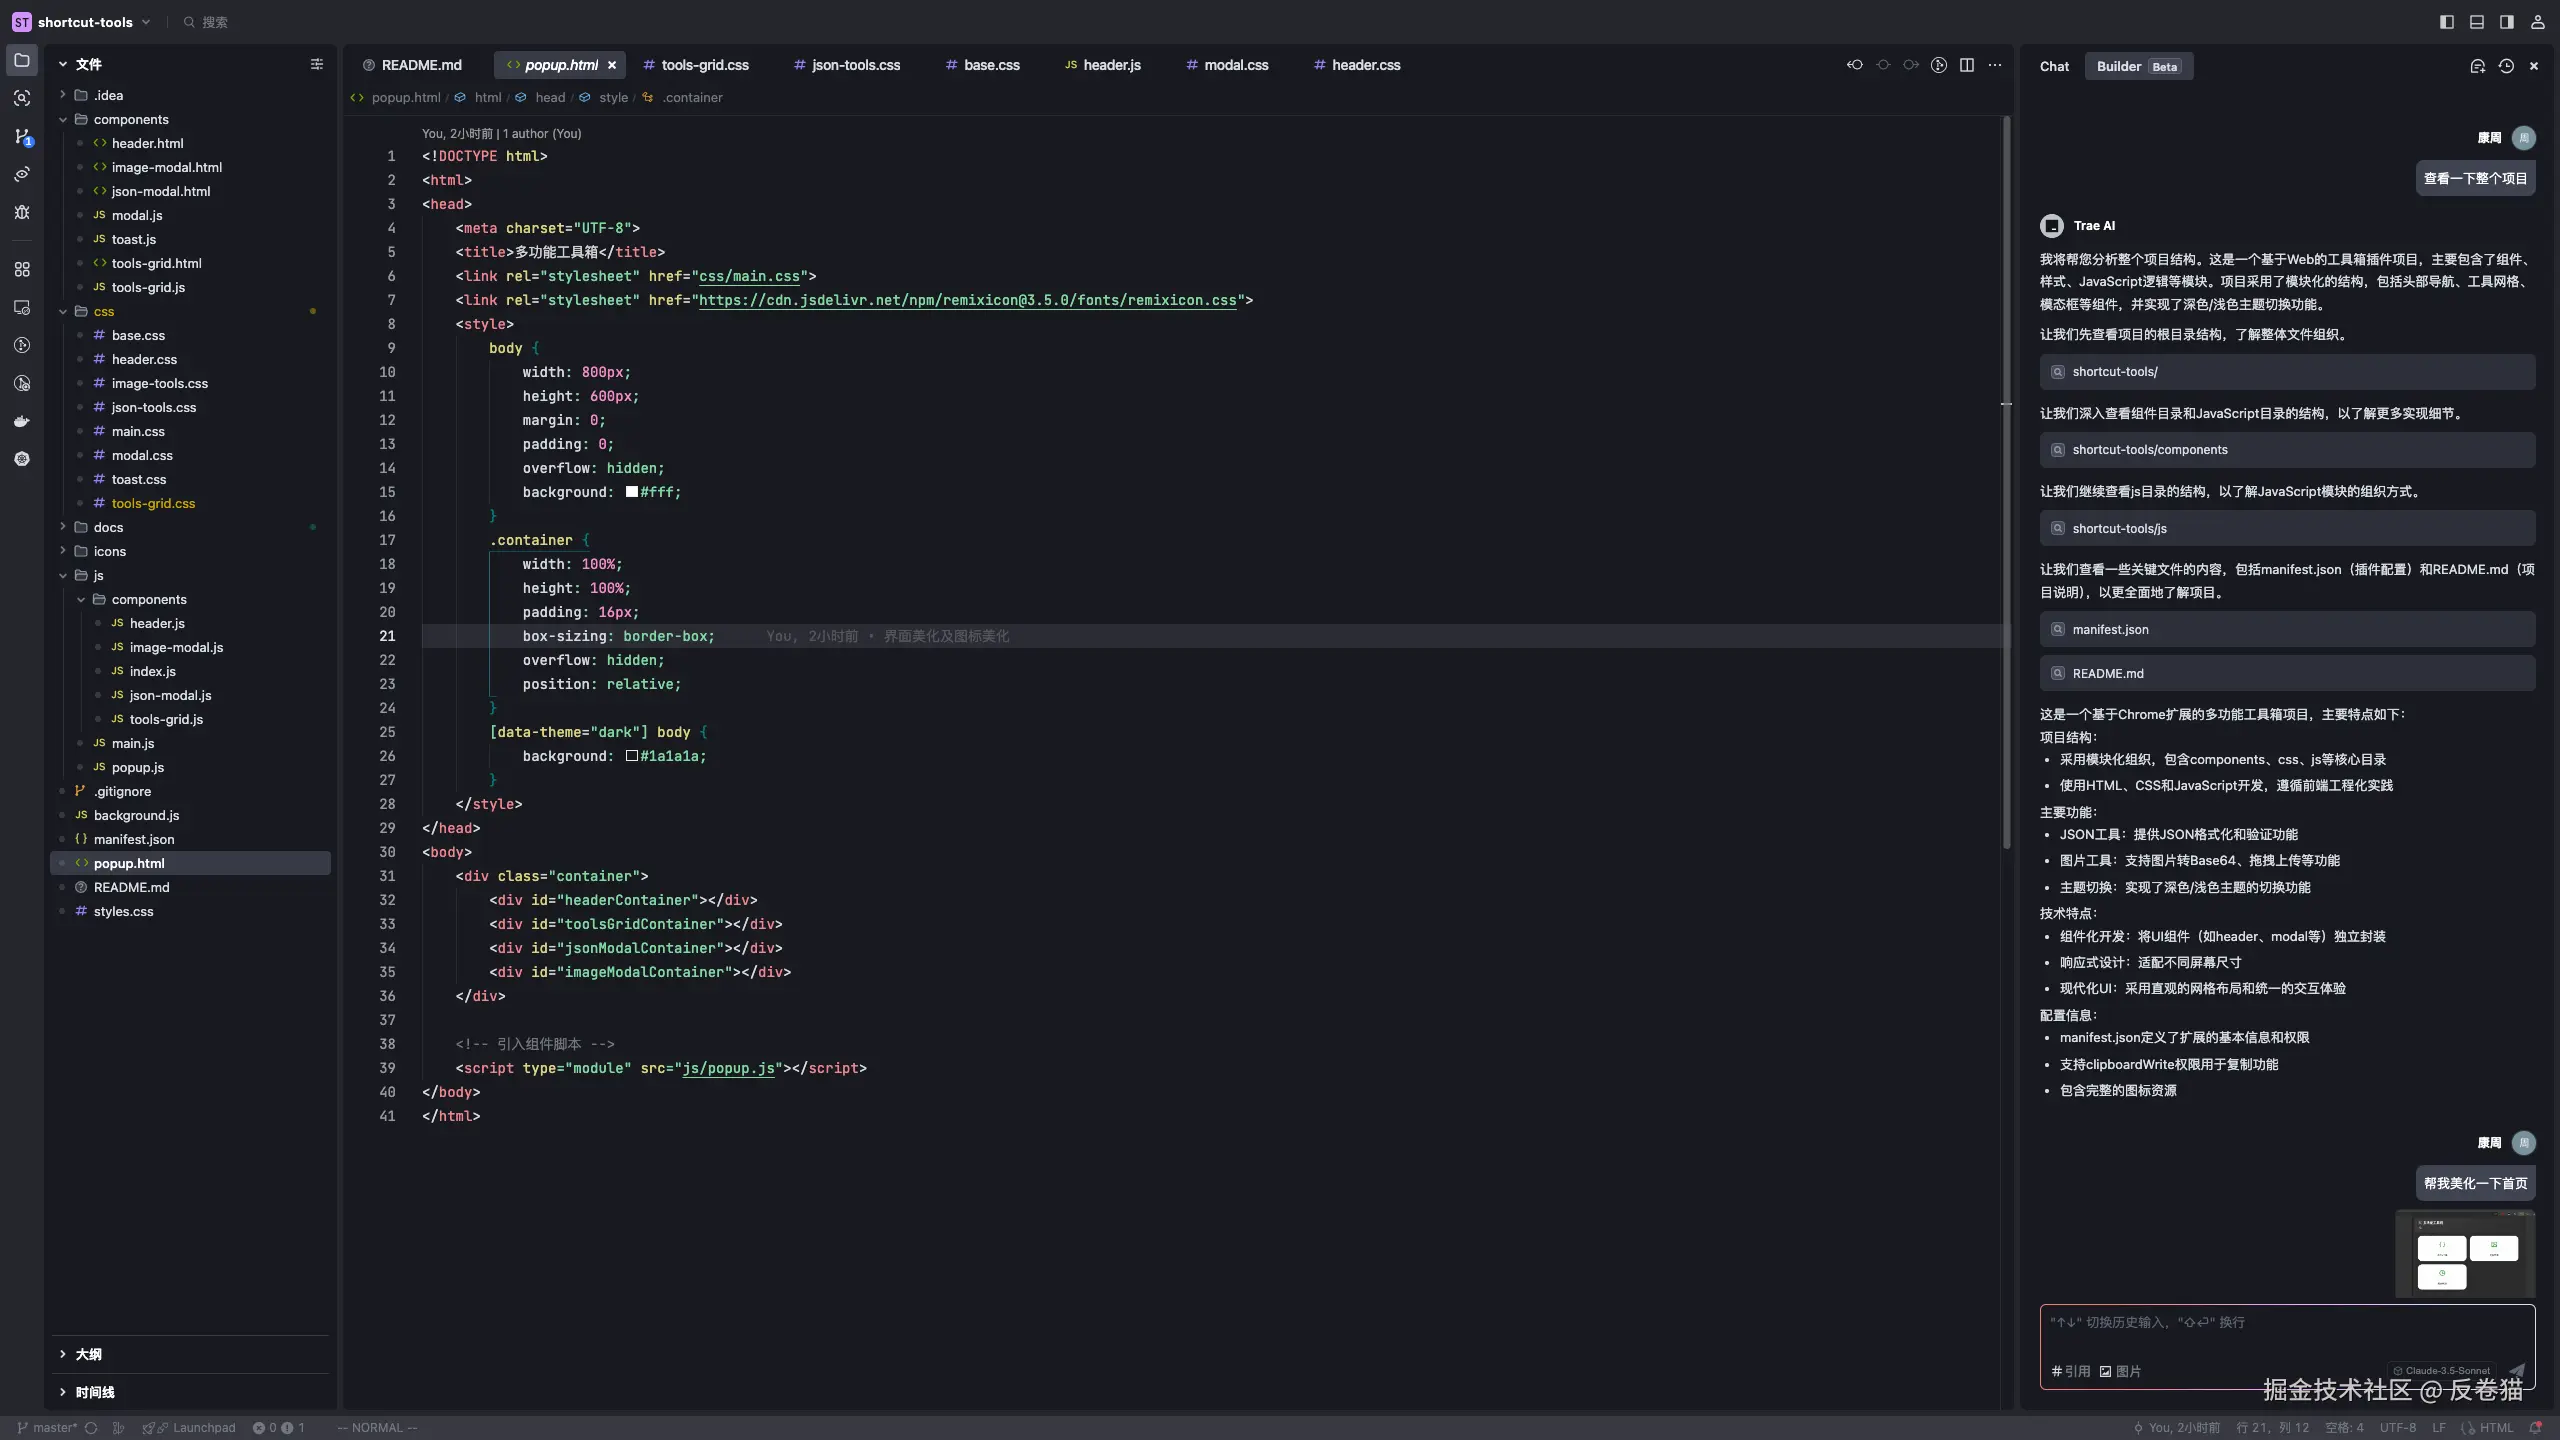This screenshot has height=1440, width=2560.
Task: Click the #引用 reference button
Action: 2070,1371
